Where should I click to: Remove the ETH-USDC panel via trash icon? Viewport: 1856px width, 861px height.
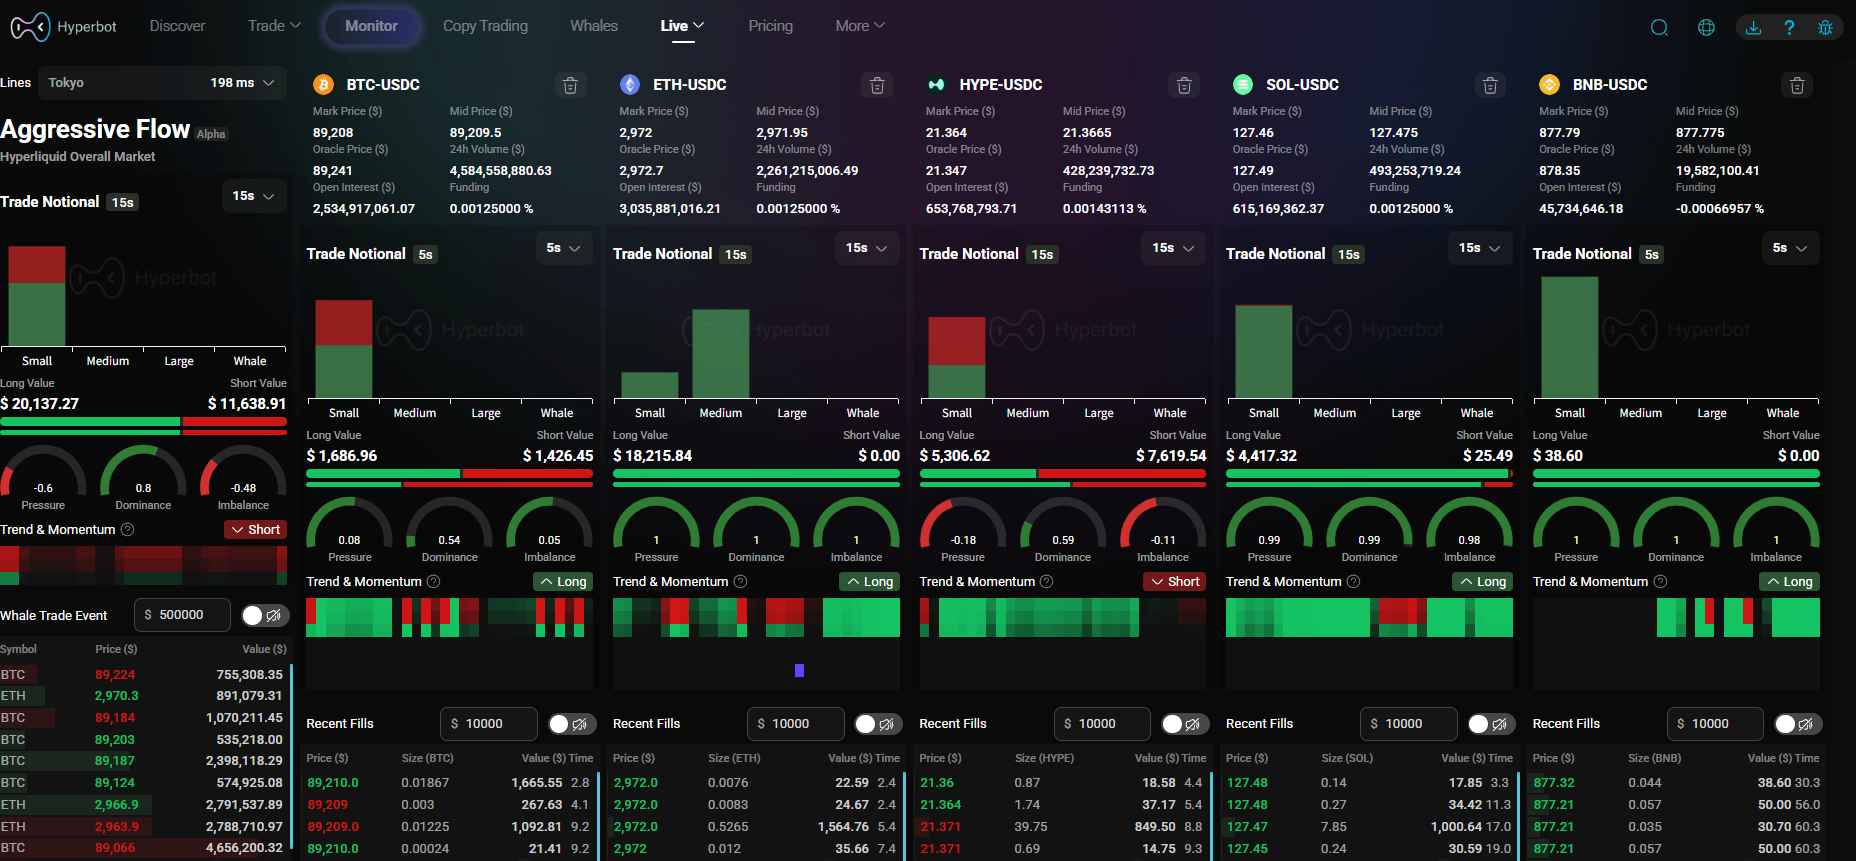[x=877, y=86]
